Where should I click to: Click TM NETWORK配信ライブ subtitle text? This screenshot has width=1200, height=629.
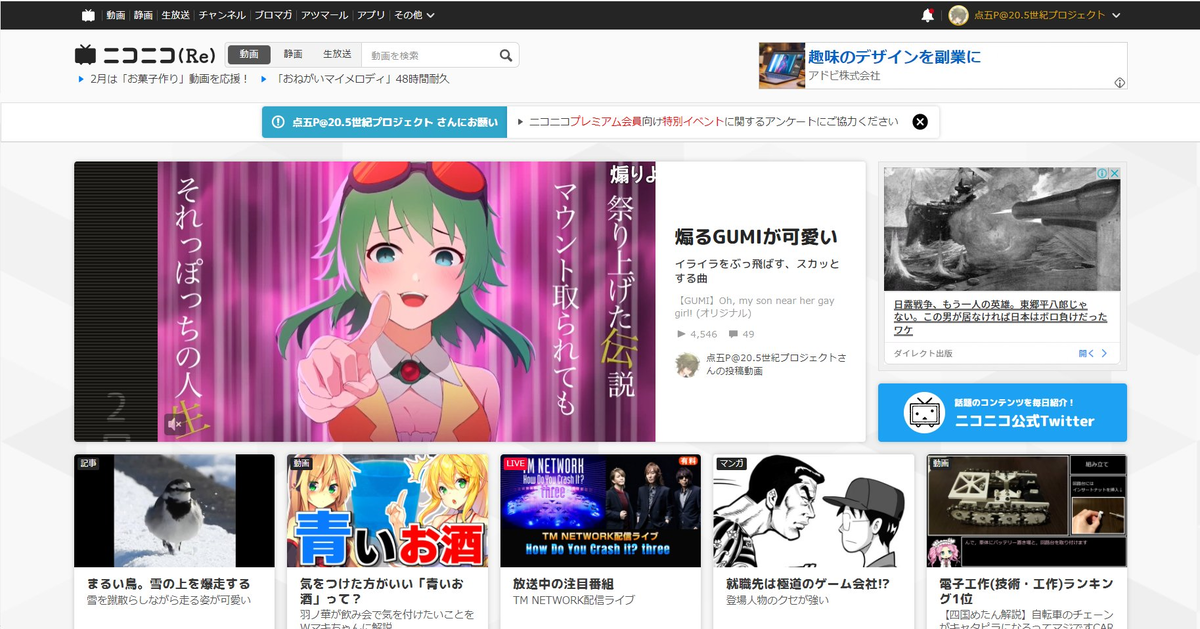(x=574, y=600)
